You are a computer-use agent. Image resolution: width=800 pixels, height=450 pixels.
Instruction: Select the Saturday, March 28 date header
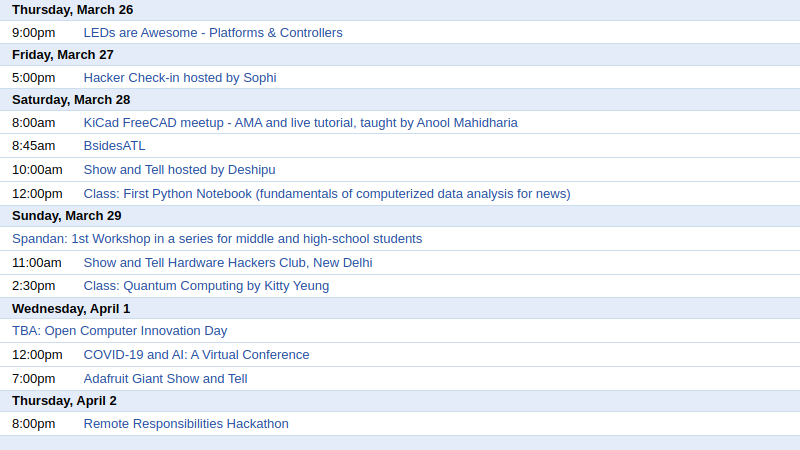pyautogui.click(x=71, y=100)
